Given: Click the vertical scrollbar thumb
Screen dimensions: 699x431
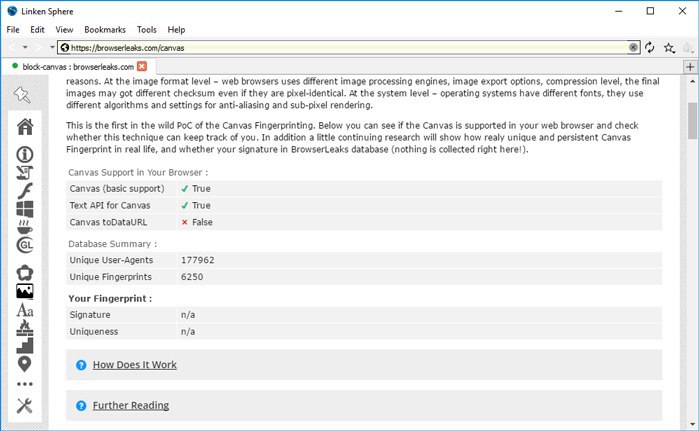Looking at the screenshot, I should (692, 120).
